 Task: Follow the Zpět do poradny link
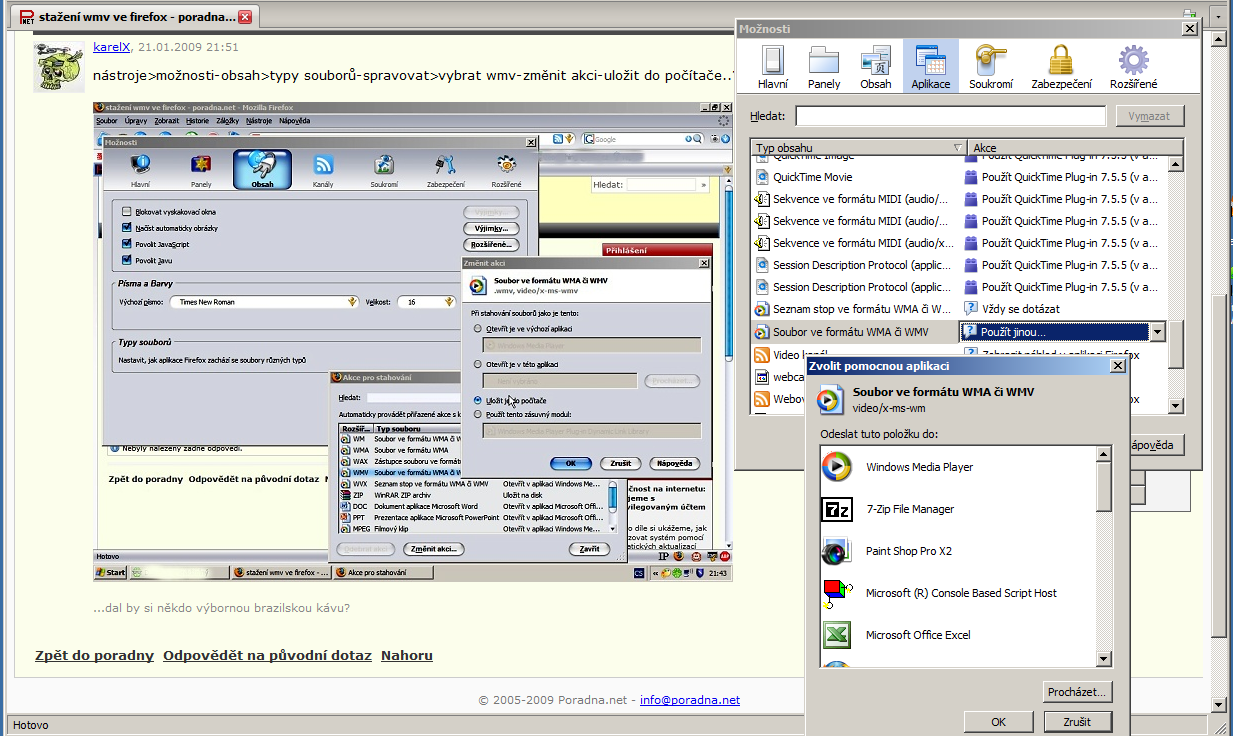[94, 656]
